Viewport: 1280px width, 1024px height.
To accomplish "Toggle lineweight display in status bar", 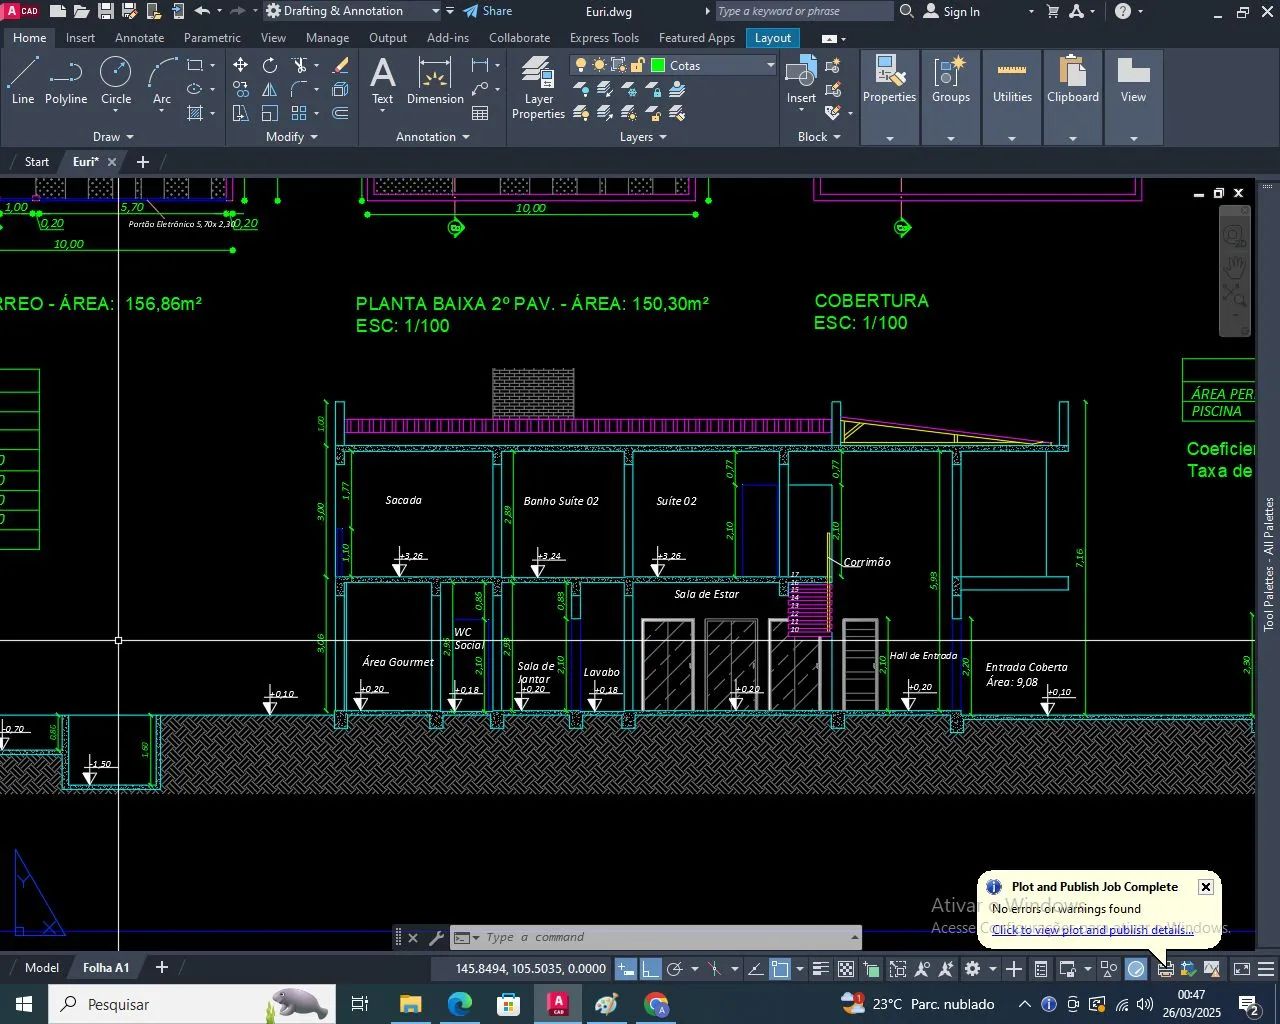I will click(x=820, y=969).
